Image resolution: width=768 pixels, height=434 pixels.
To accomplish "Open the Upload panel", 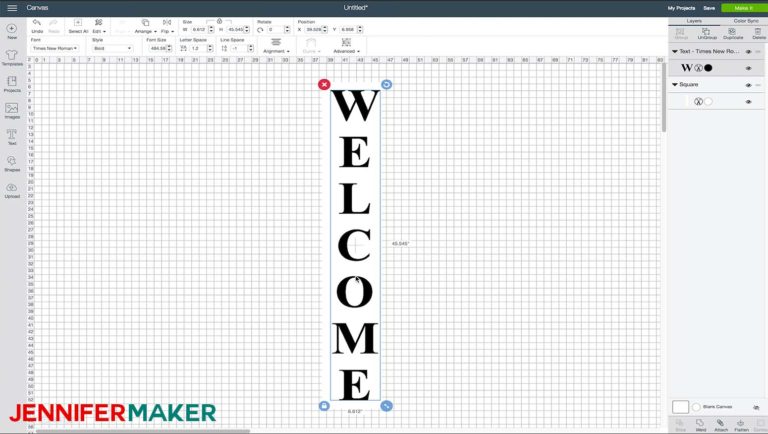I will [x=12, y=191].
